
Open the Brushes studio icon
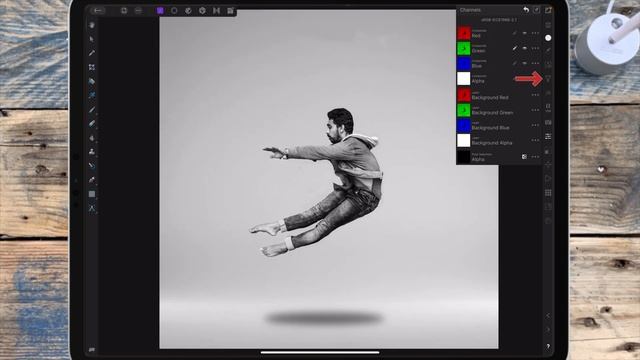[x=548, y=50]
